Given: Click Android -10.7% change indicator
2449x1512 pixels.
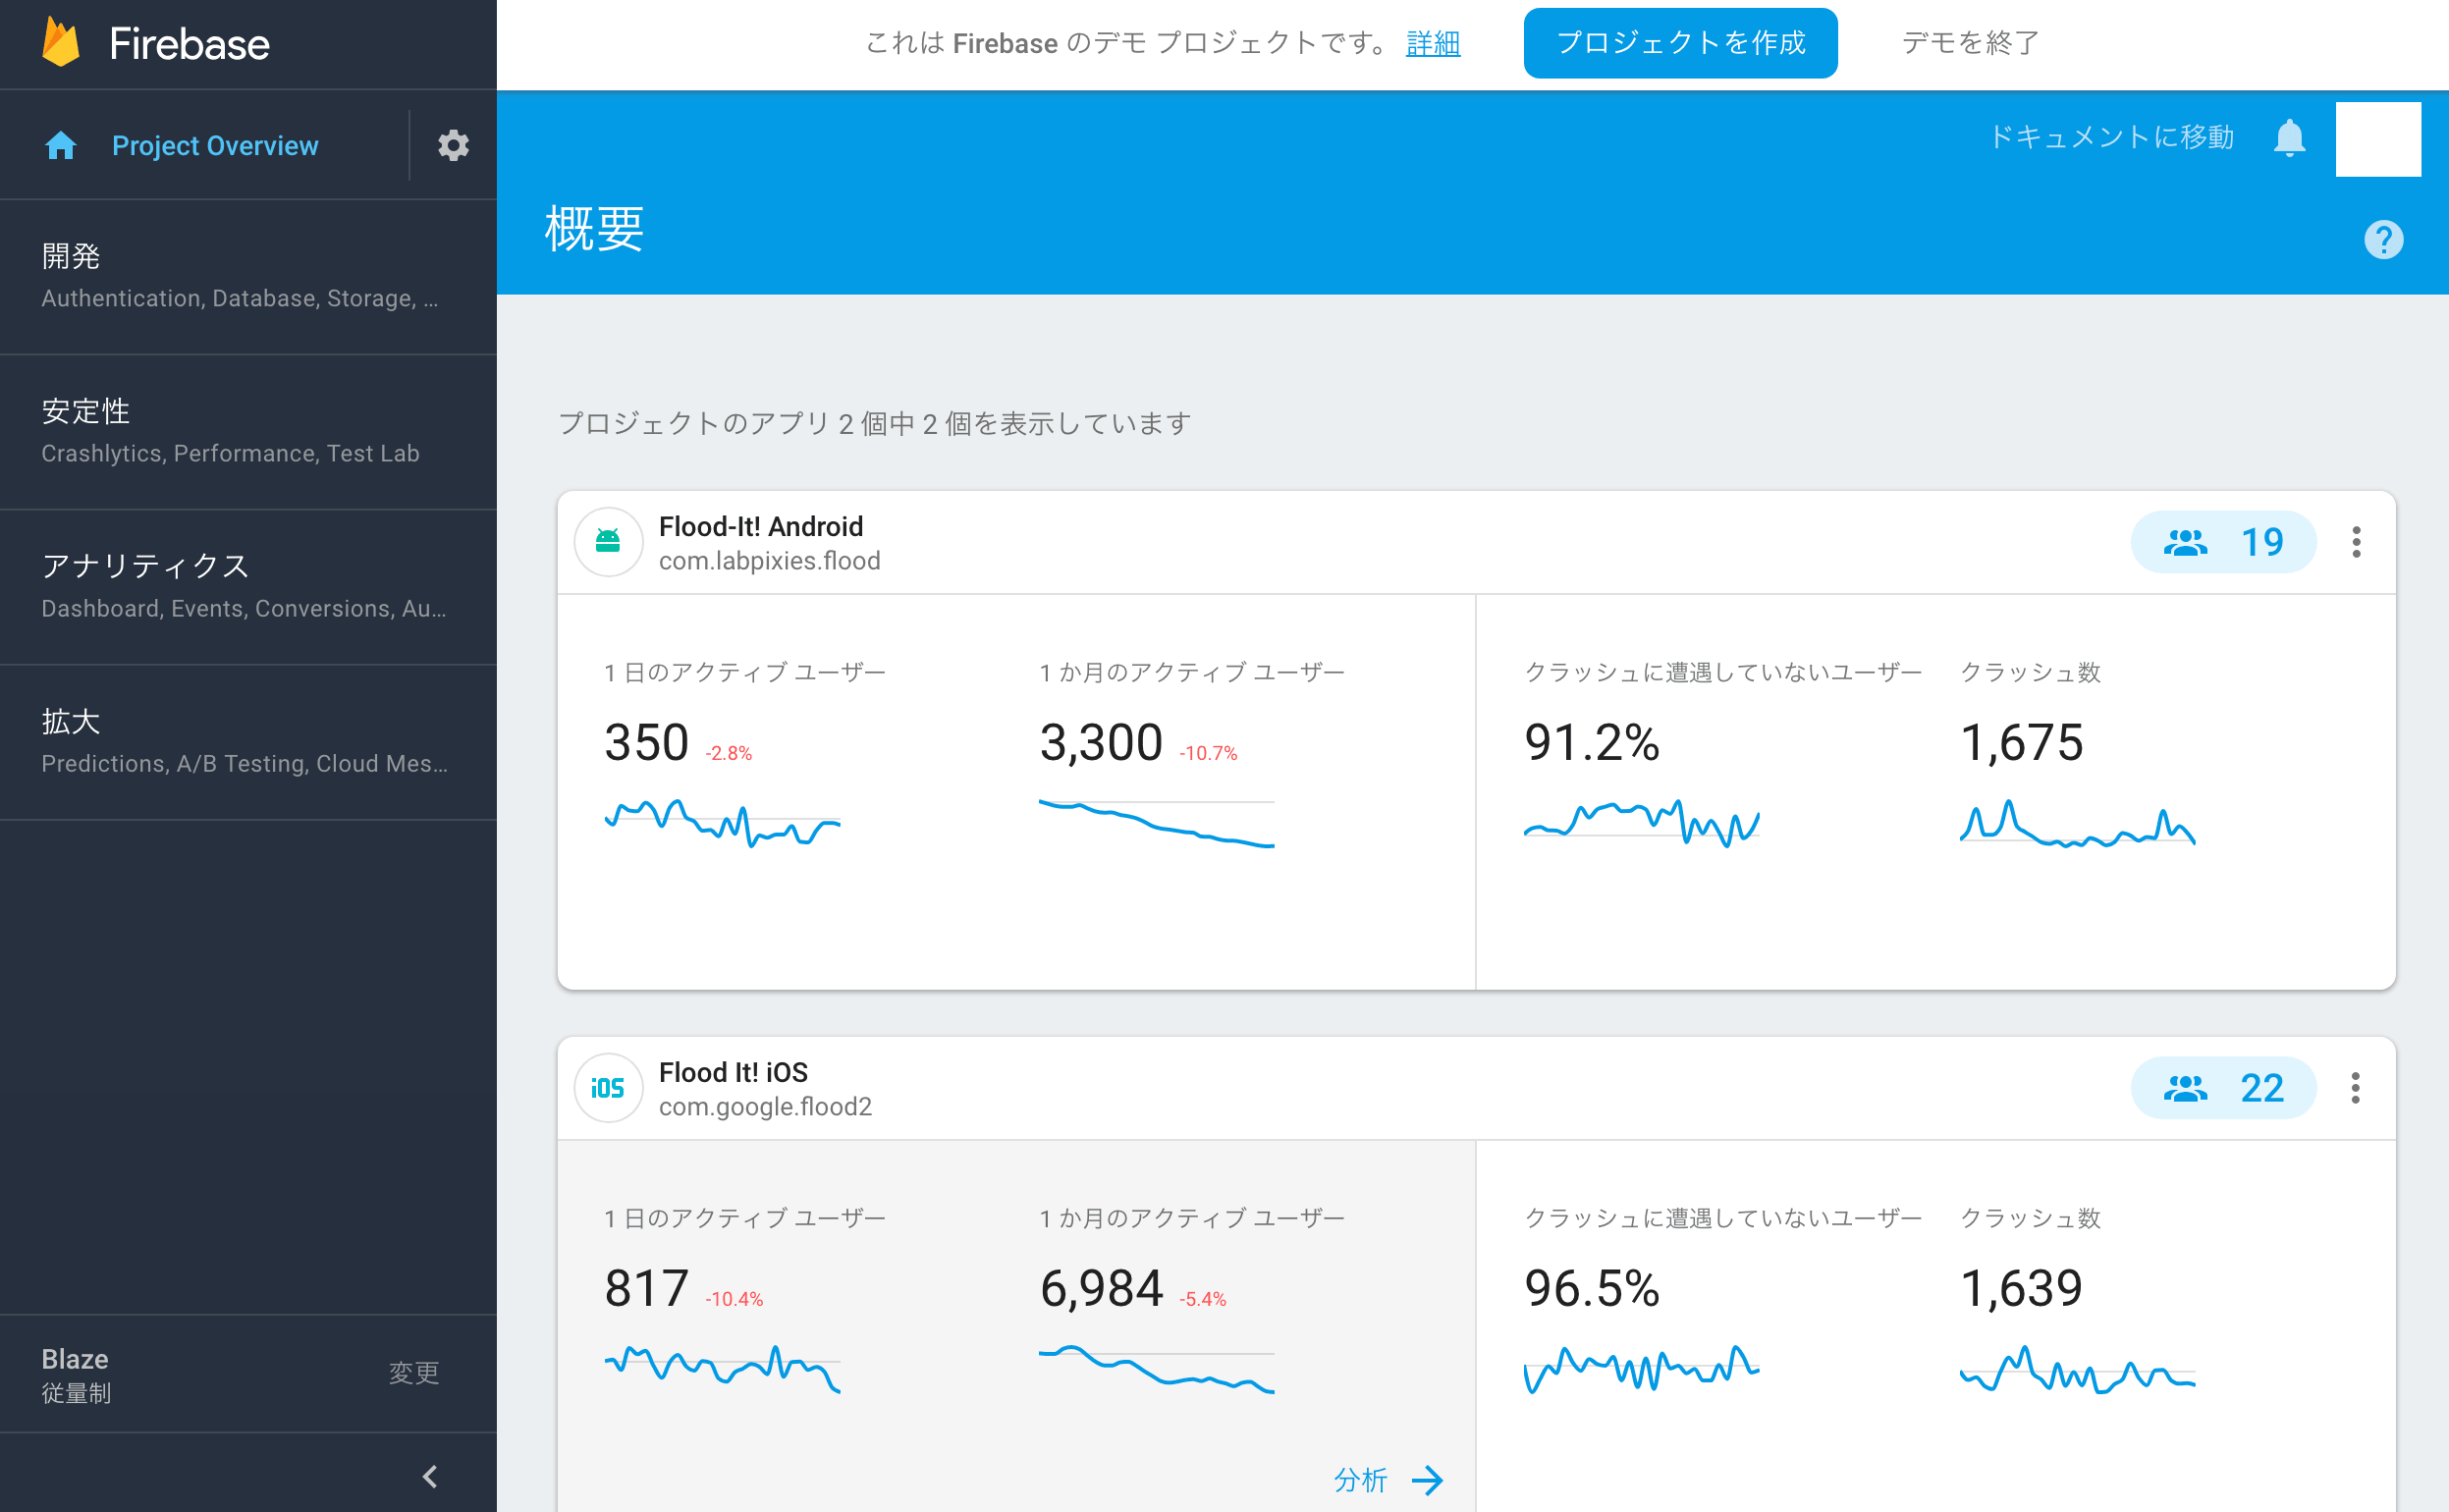Looking at the screenshot, I should tap(1208, 753).
